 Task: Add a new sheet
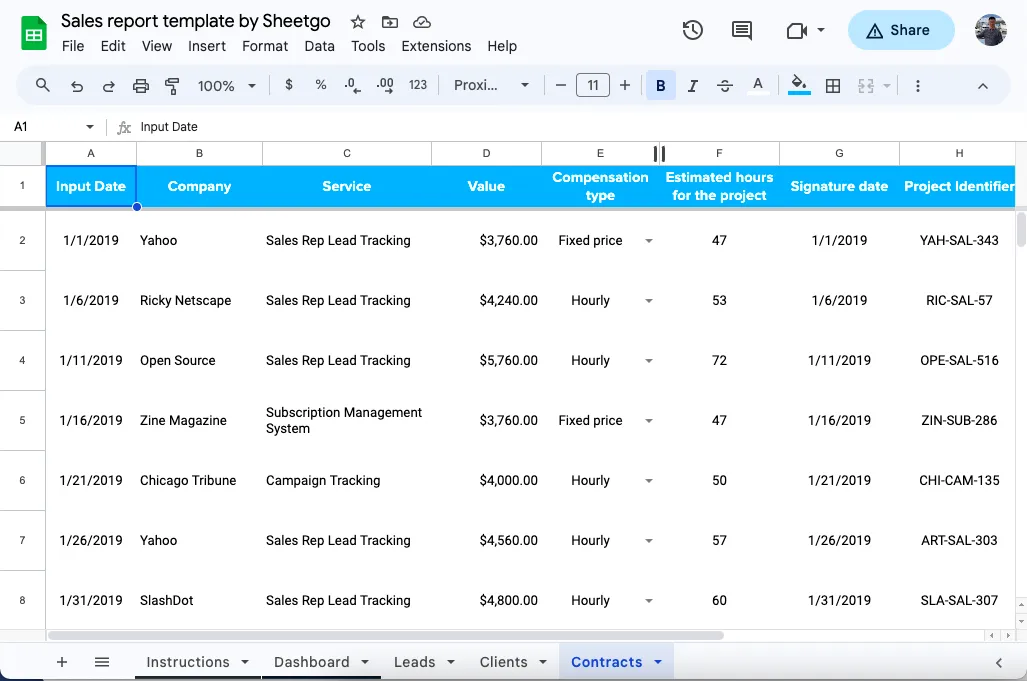[62, 662]
